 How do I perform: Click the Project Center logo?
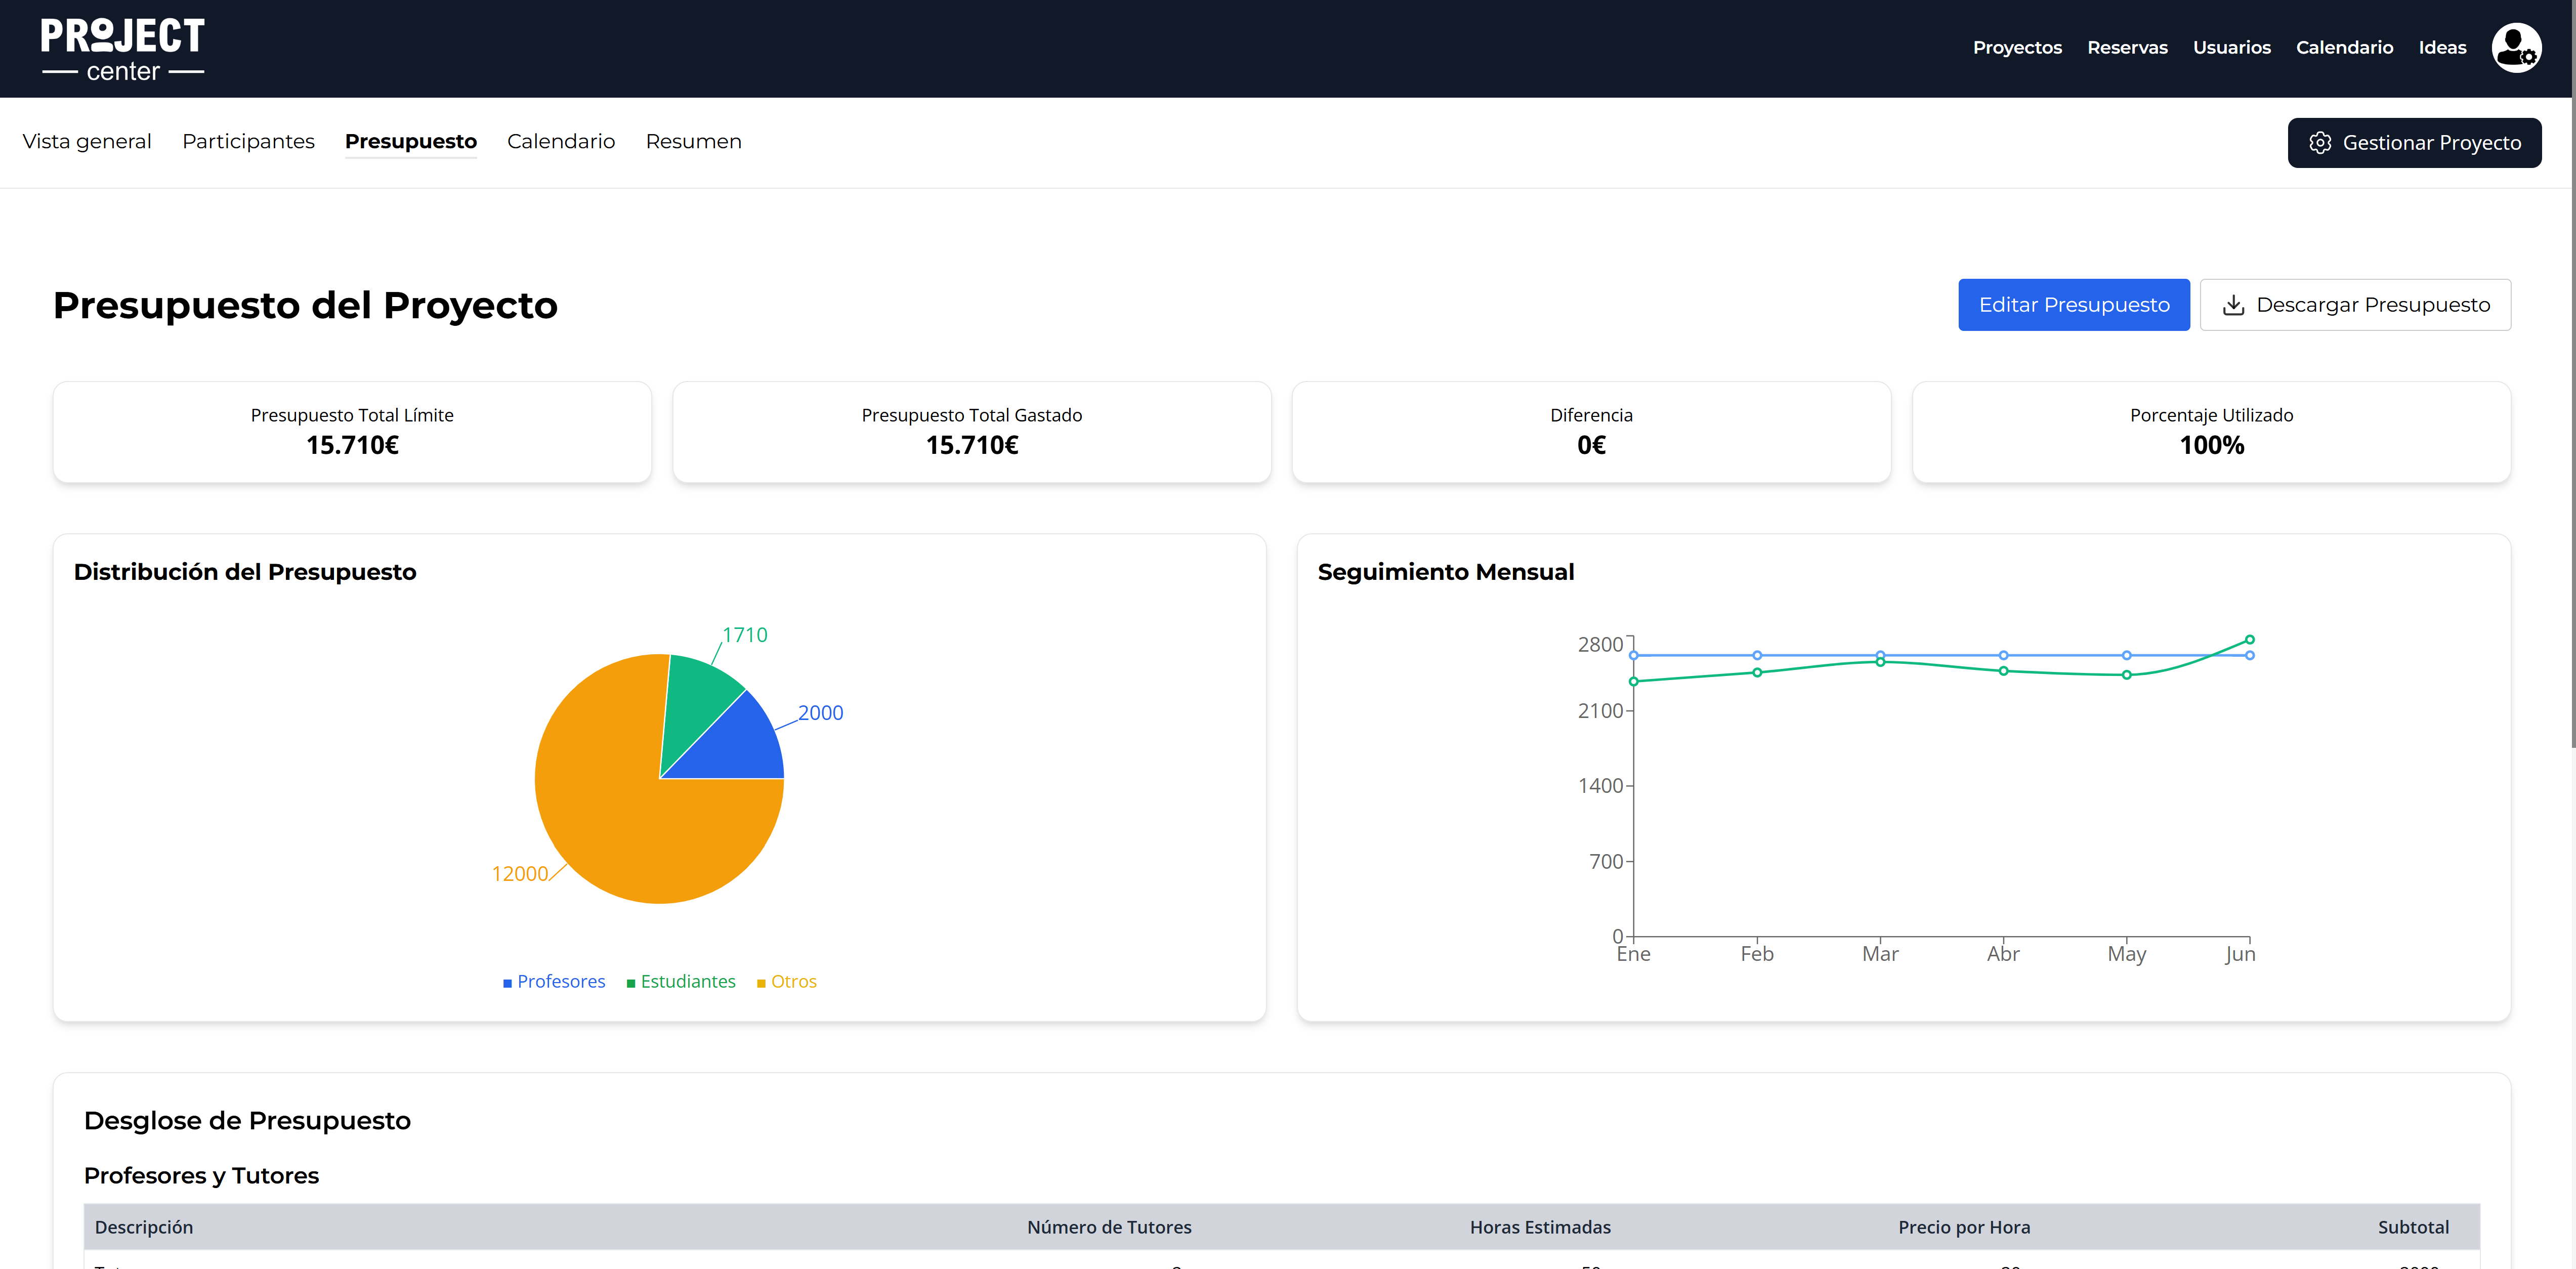tap(123, 49)
